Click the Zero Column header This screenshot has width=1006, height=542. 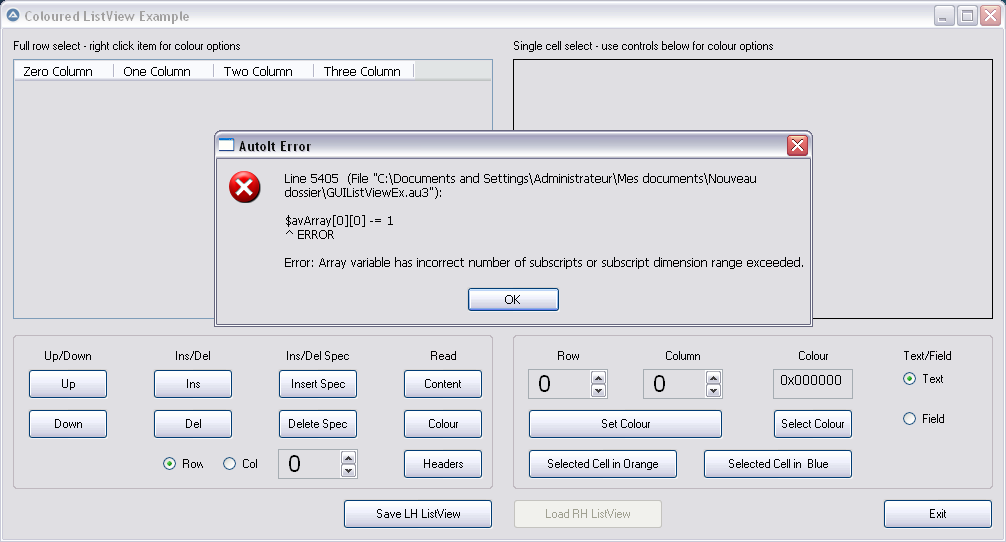pyautogui.click(x=64, y=71)
